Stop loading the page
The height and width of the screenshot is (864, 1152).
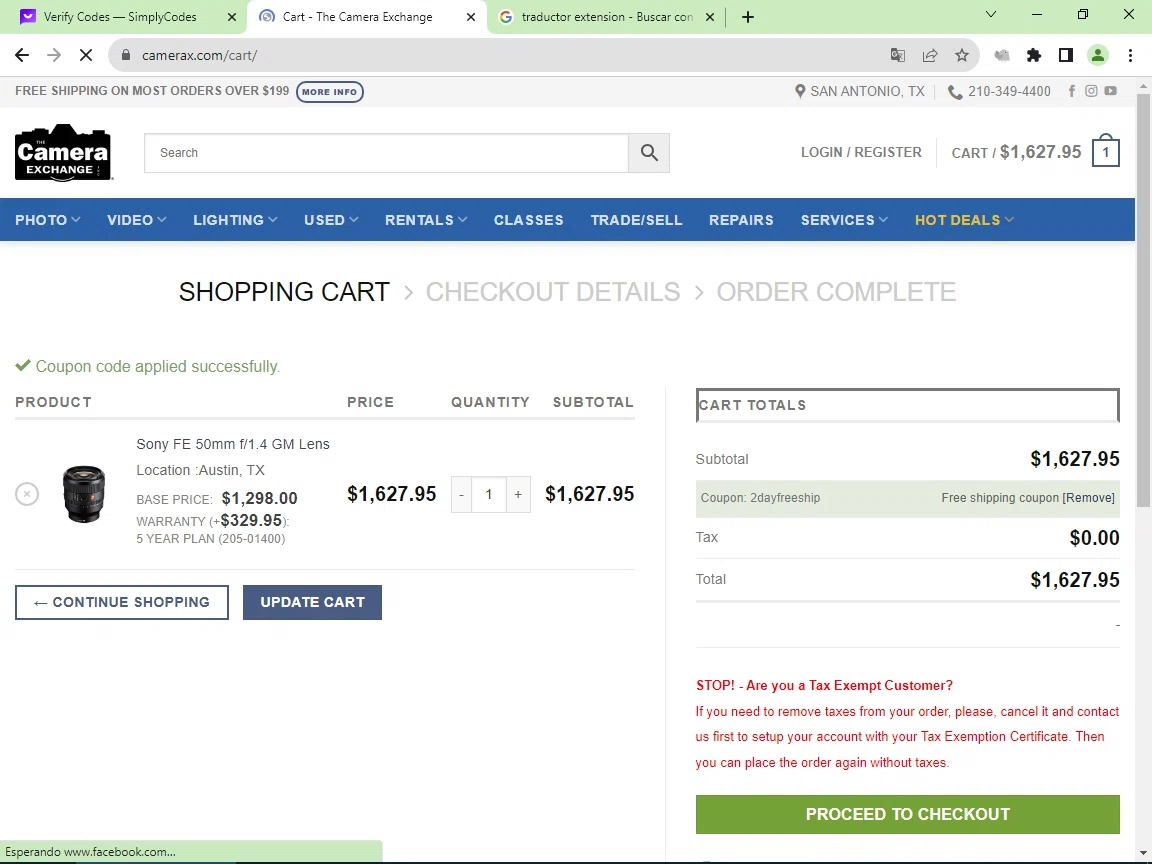[86, 55]
